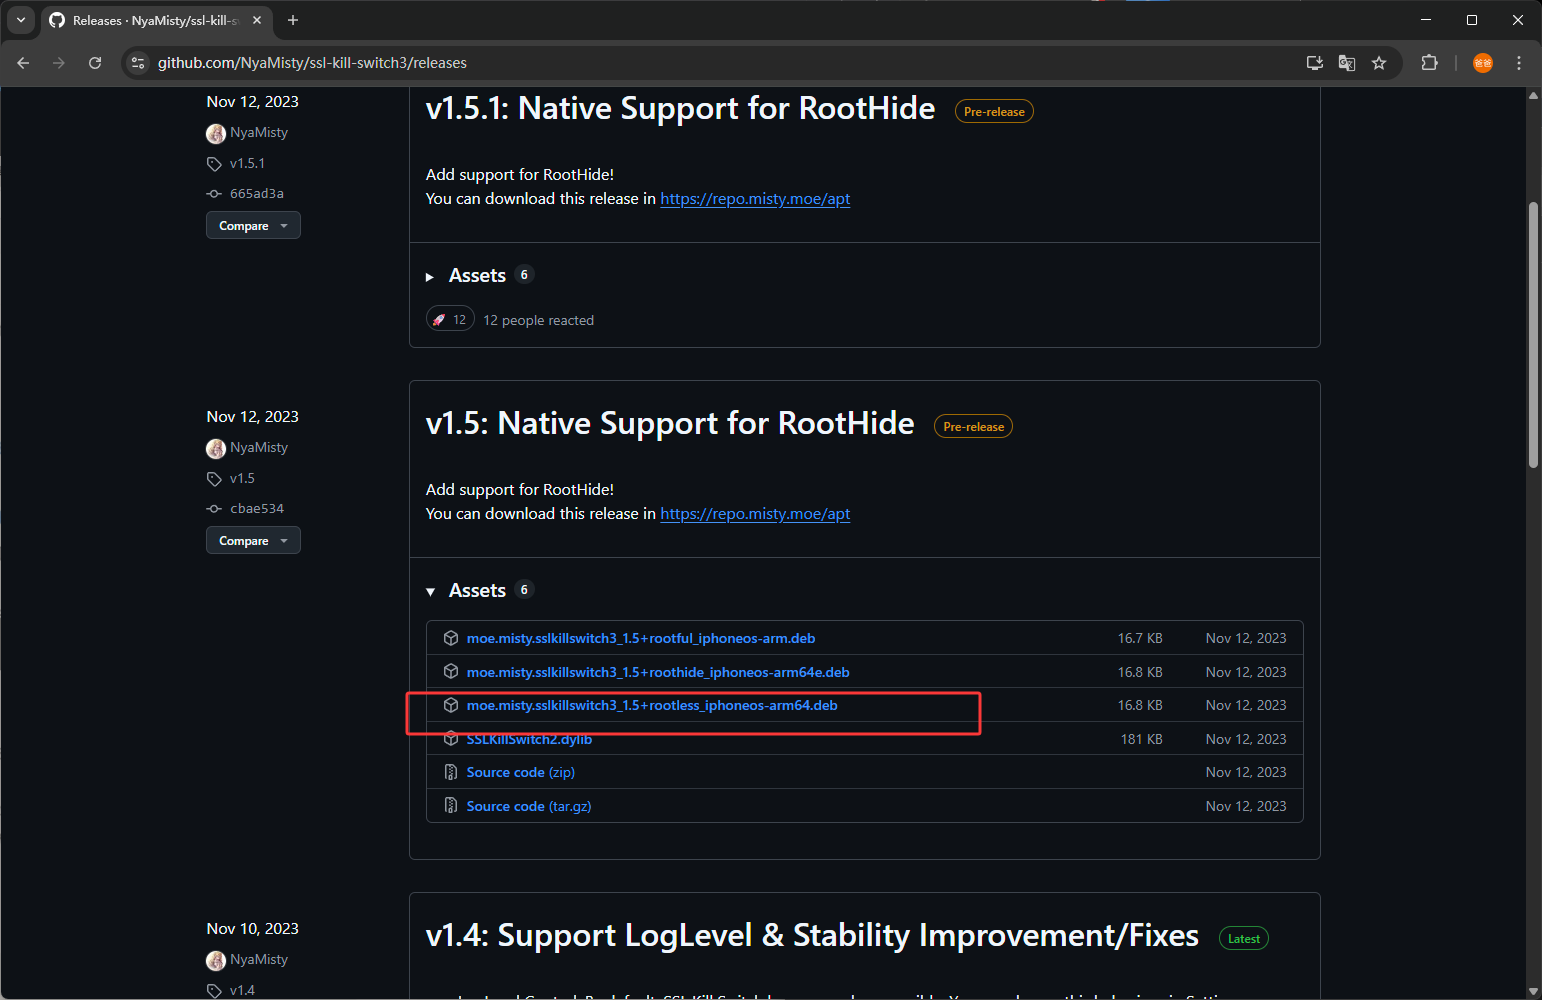Open a new tab with plus button
The width and height of the screenshot is (1542, 1000).
(x=293, y=20)
